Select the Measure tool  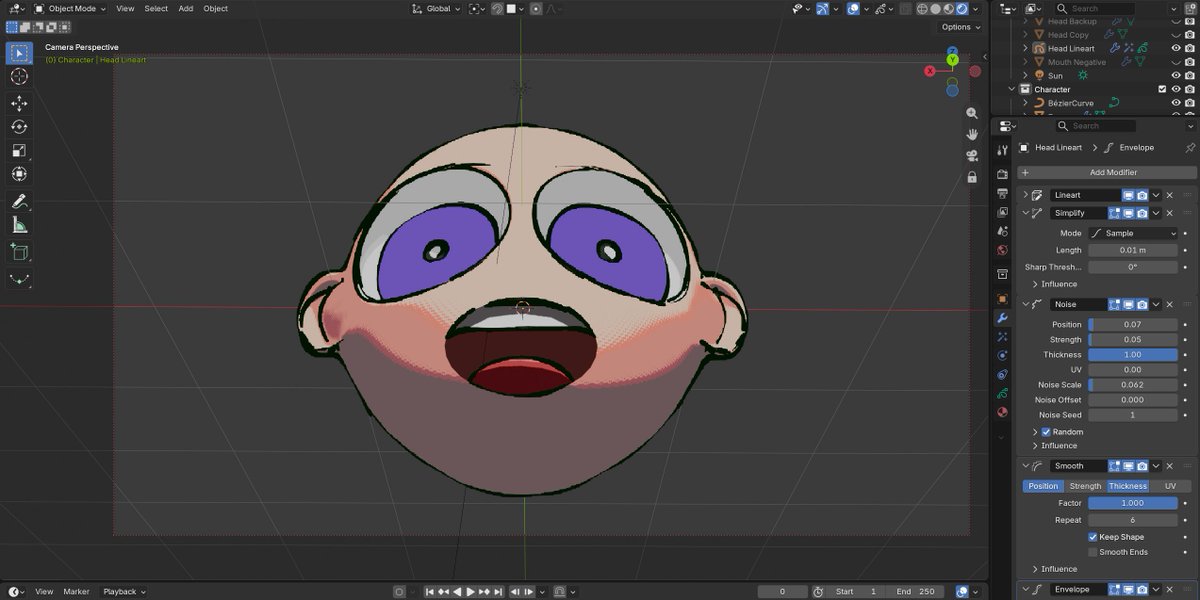pyautogui.click(x=19, y=225)
